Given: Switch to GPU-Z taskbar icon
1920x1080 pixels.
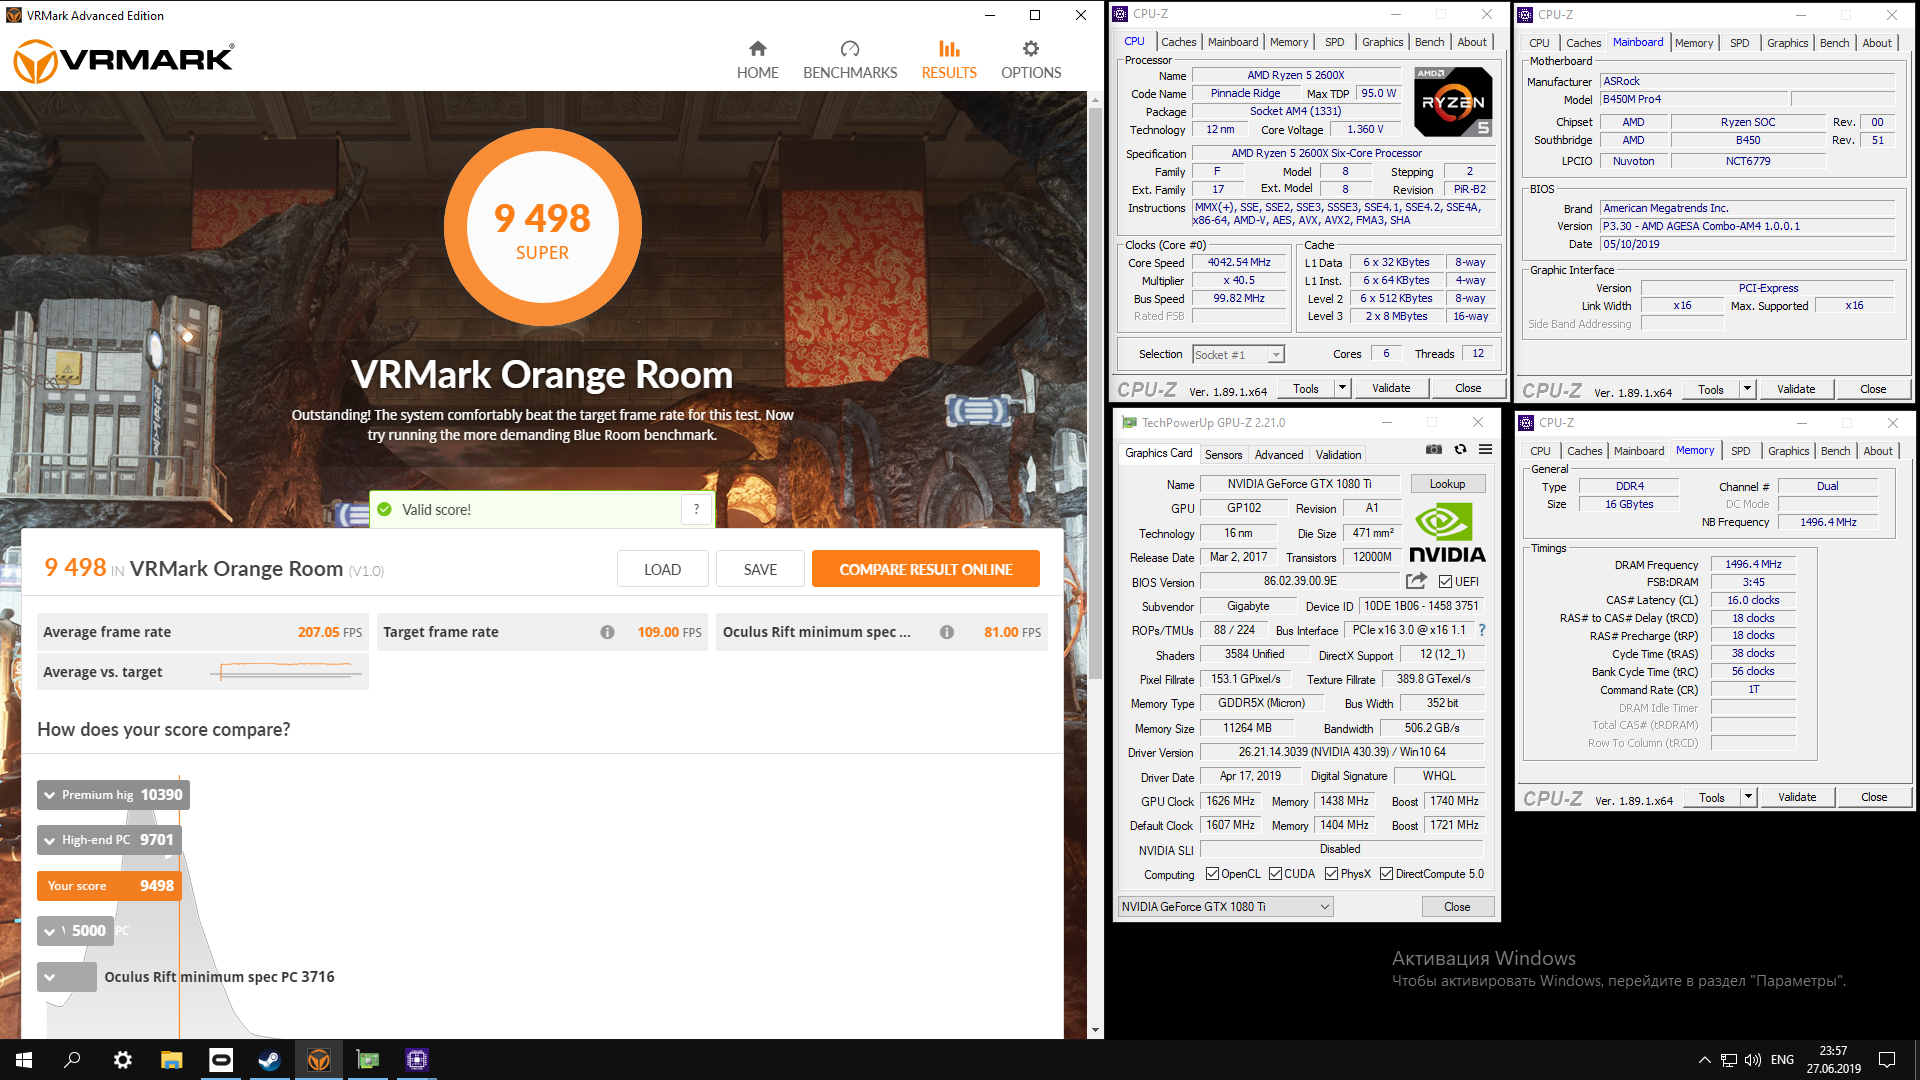Looking at the screenshot, I should [368, 1060].
